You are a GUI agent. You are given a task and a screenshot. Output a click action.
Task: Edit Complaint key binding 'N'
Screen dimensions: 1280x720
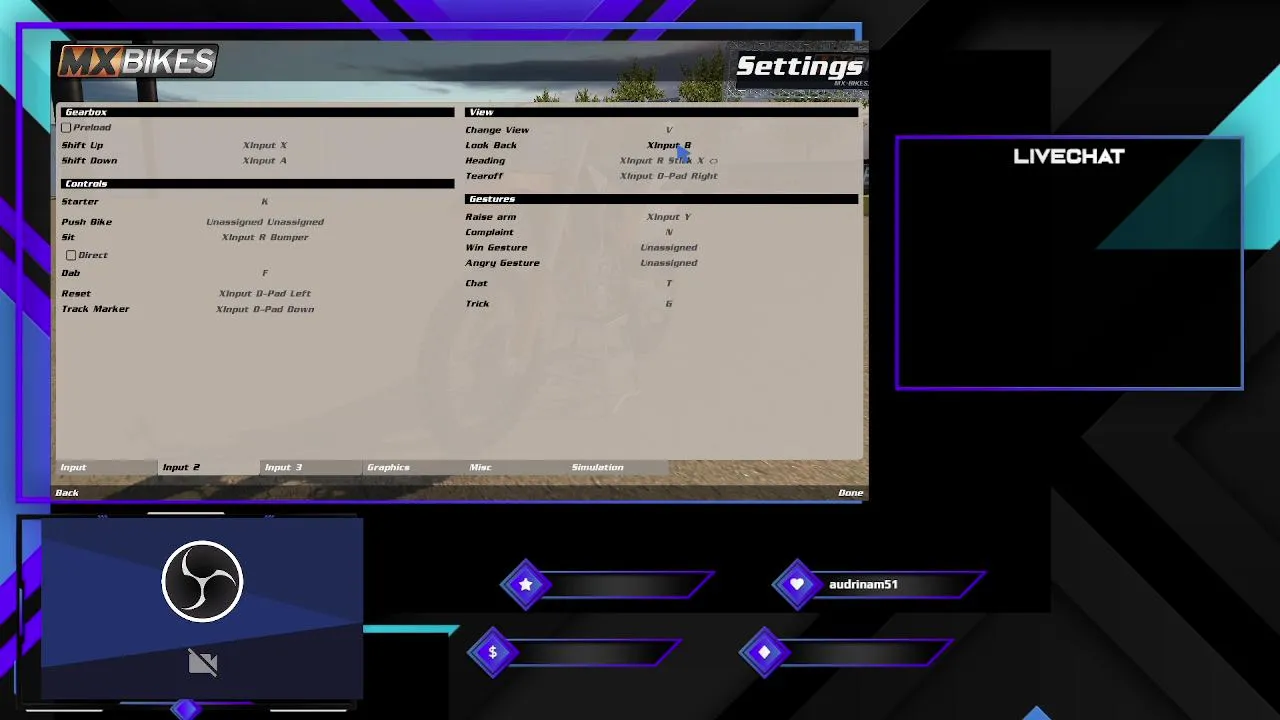click(x=669, y=232)
